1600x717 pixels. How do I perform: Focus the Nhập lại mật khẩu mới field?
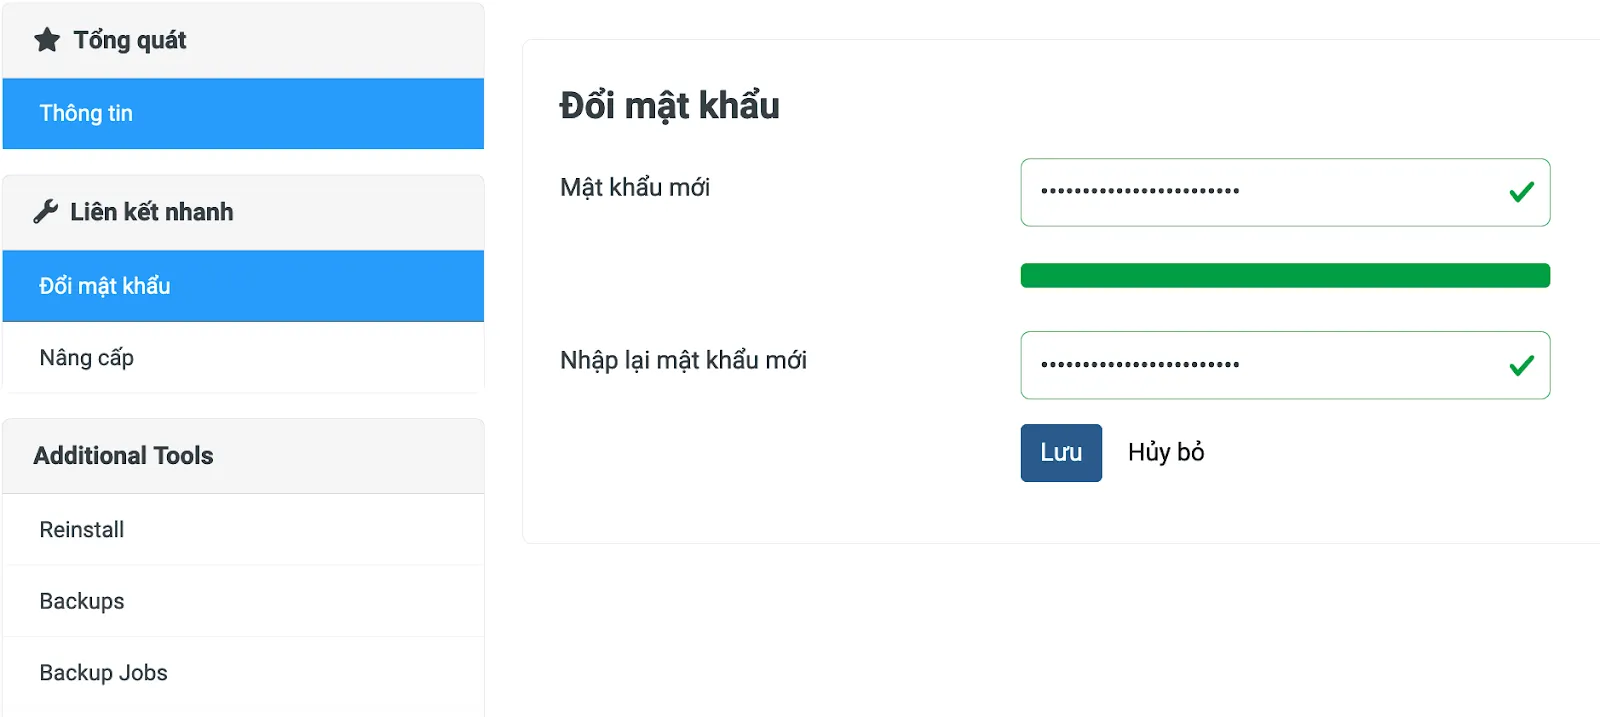[x=1285, y=365]
